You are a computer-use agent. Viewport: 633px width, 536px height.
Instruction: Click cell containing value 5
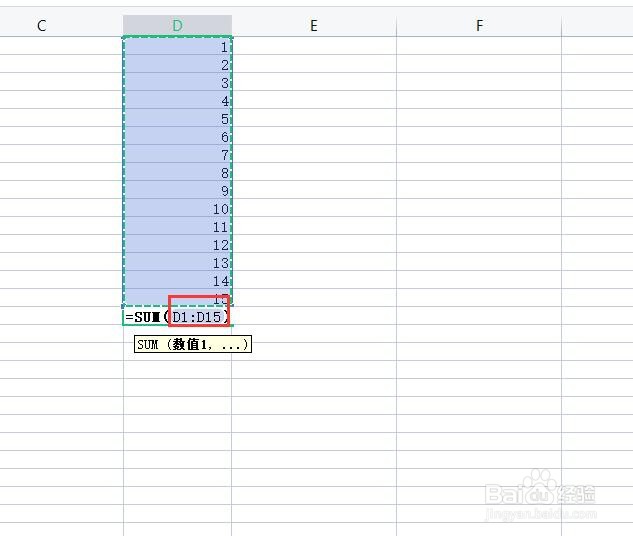(x=177, y=118)
